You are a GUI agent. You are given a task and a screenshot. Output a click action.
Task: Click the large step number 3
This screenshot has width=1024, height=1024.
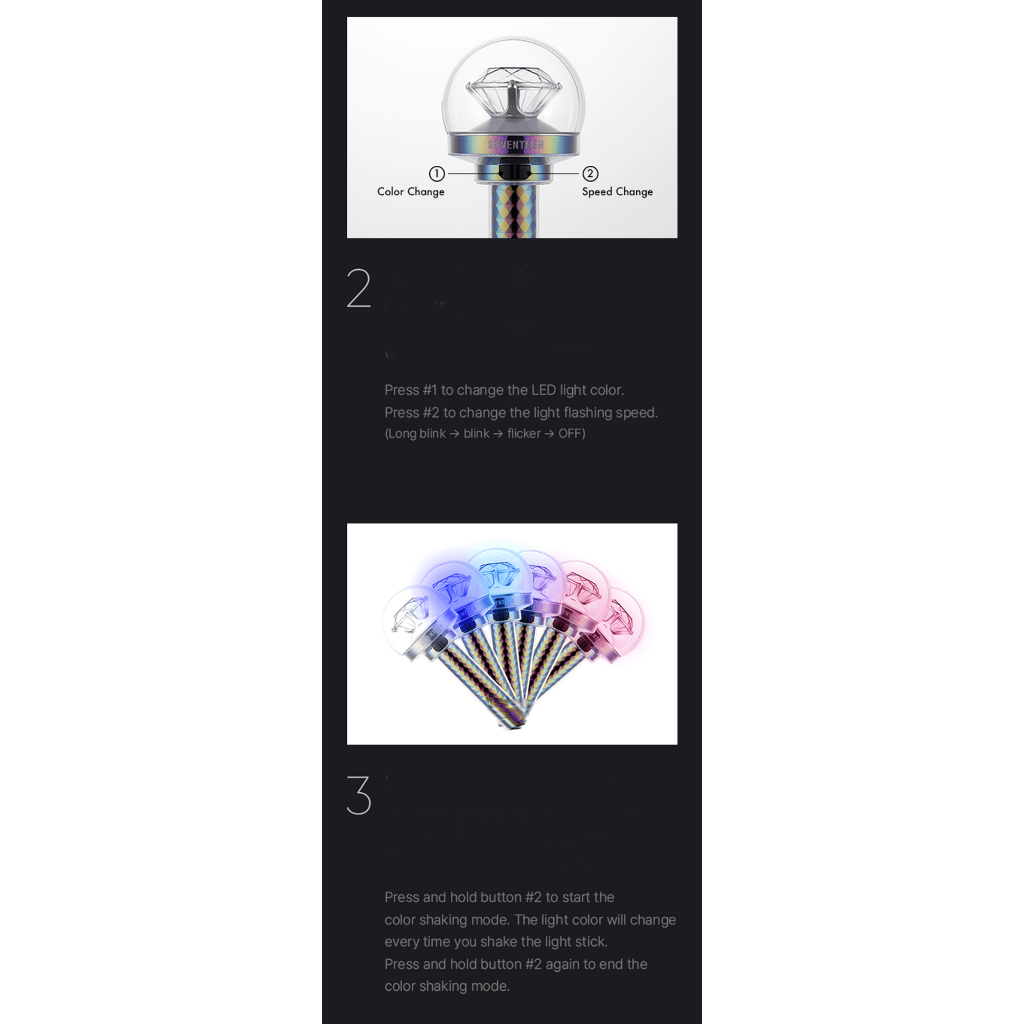[359, 795]
